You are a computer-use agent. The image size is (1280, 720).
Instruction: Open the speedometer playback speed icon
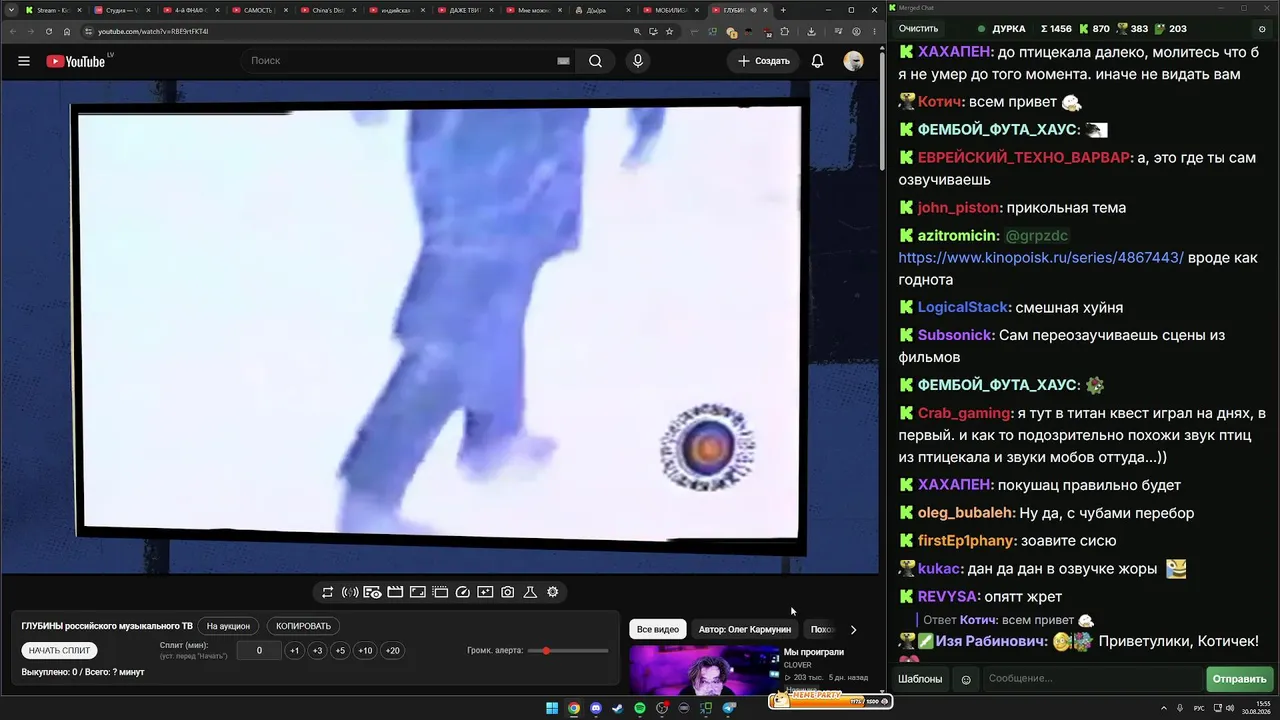tap(462, 592)
